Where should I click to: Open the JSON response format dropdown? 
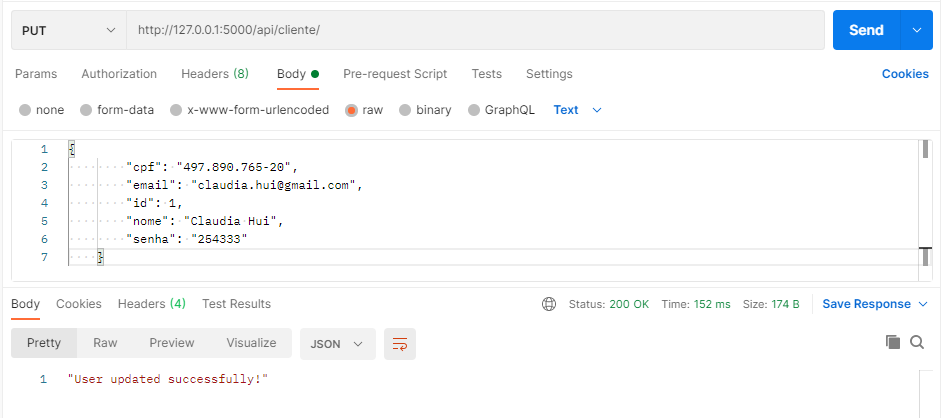click(338, 344)
